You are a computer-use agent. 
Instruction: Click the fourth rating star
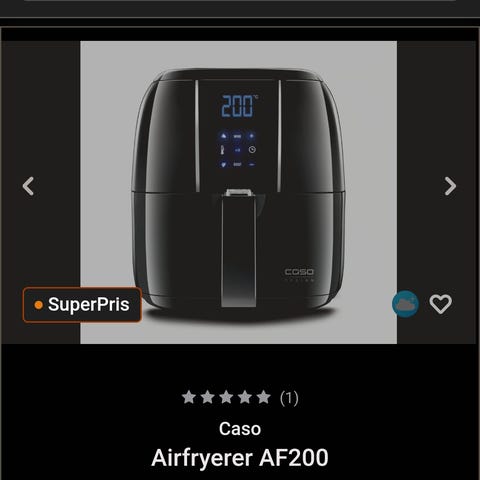point(245,397)
